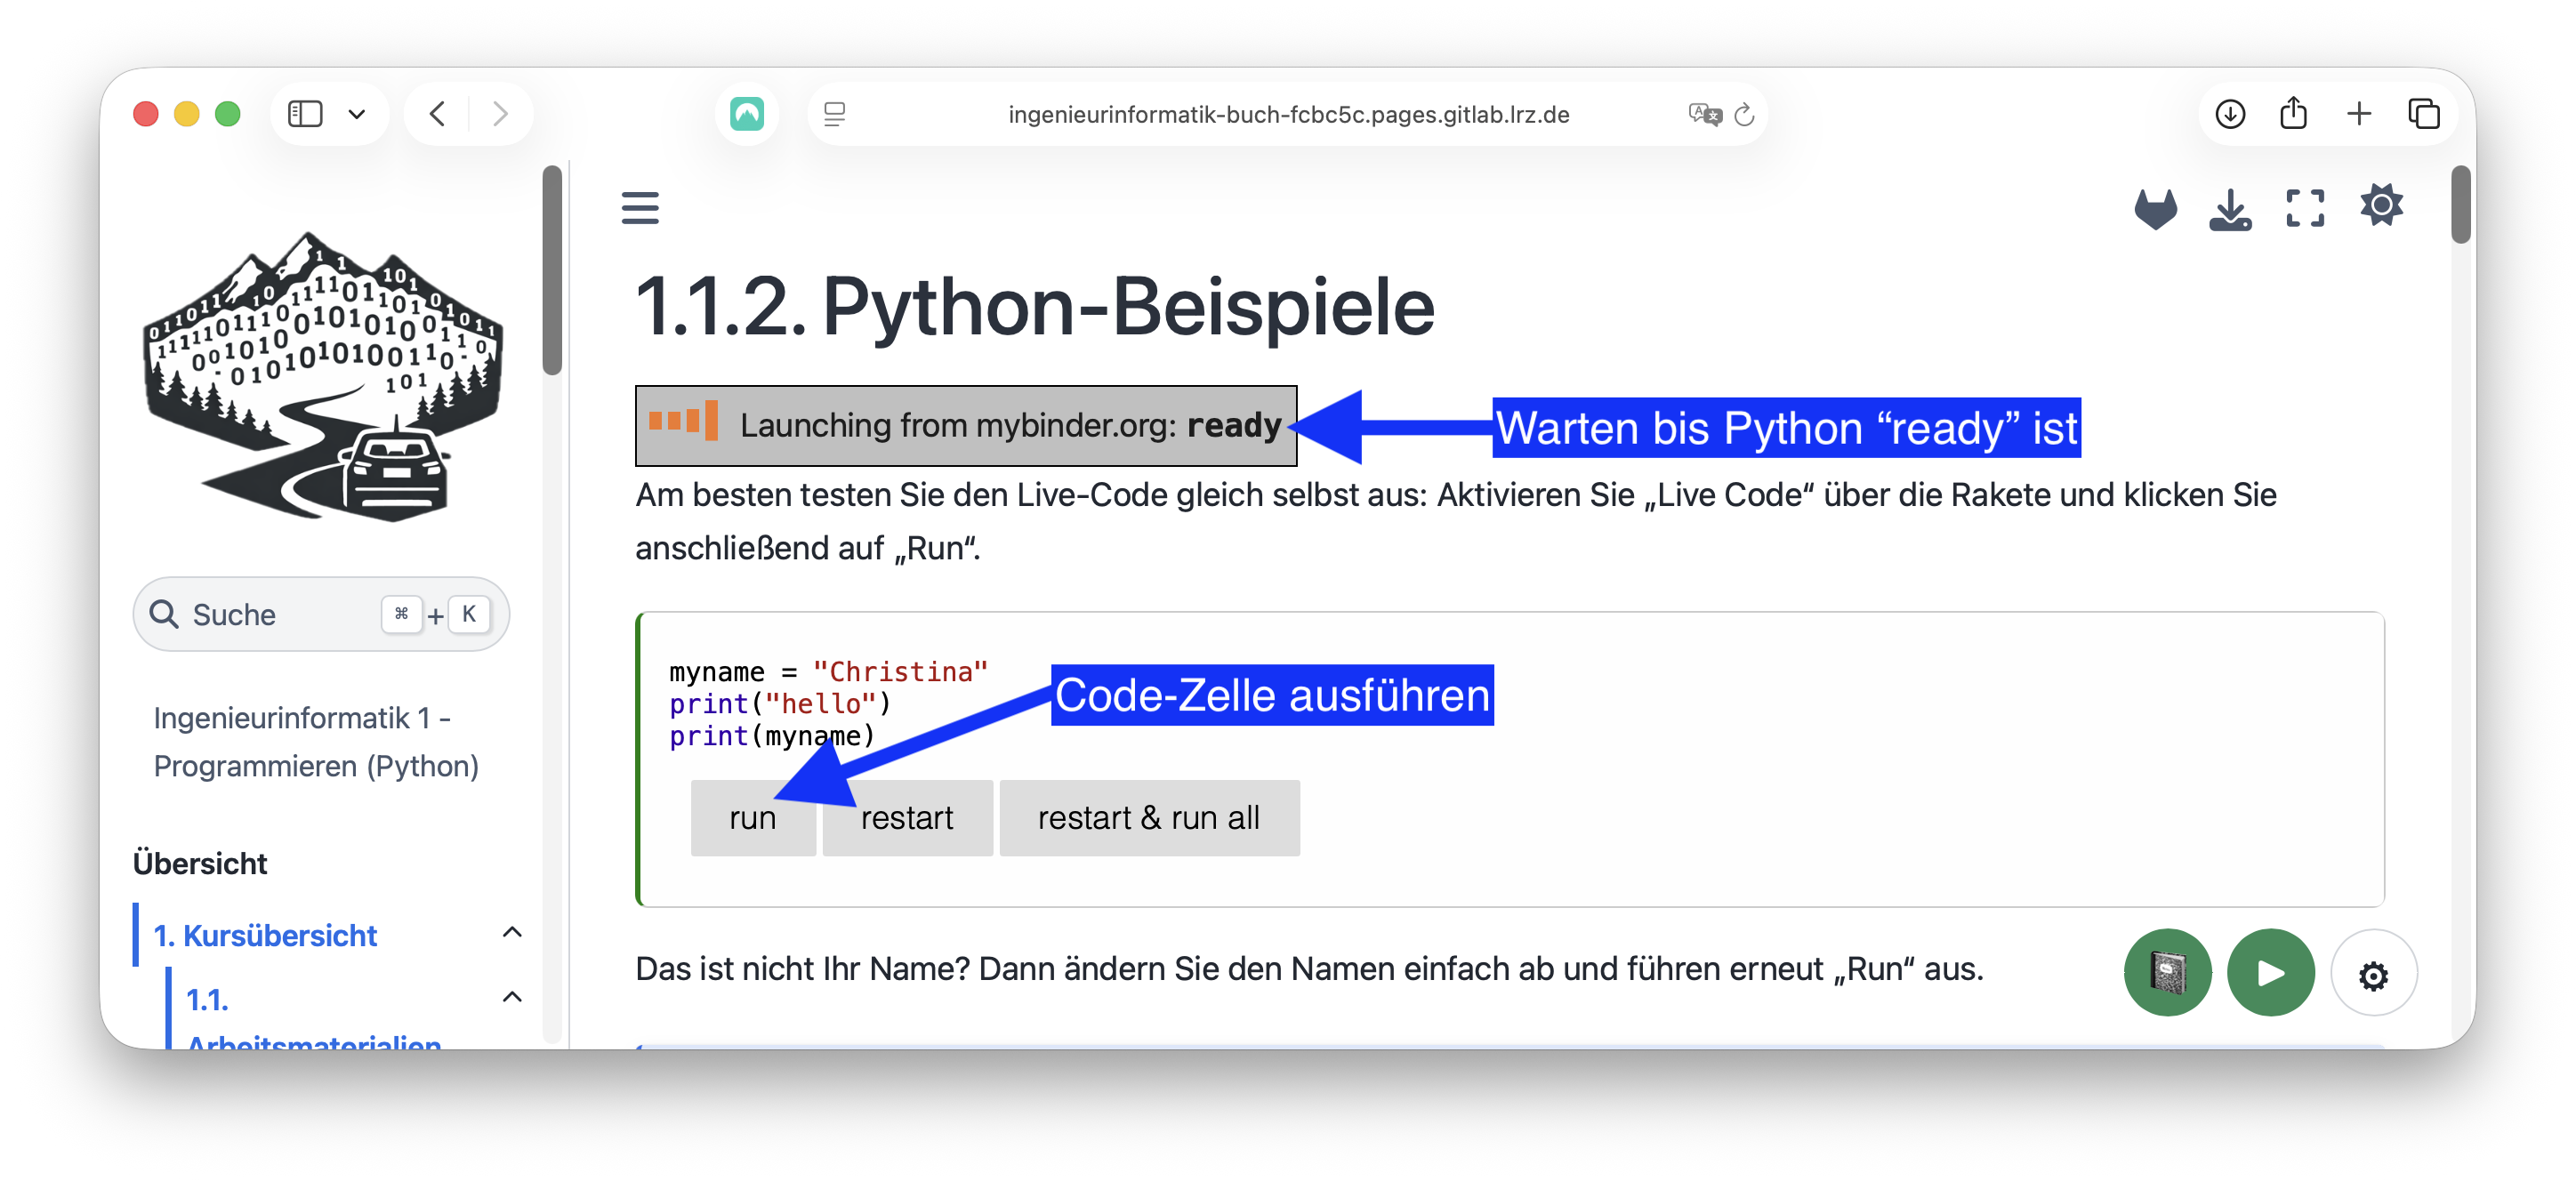The image size is (2576, 1181).
Task: Open the 1. Kursübersicht chapter link
Action: (265, 936)
